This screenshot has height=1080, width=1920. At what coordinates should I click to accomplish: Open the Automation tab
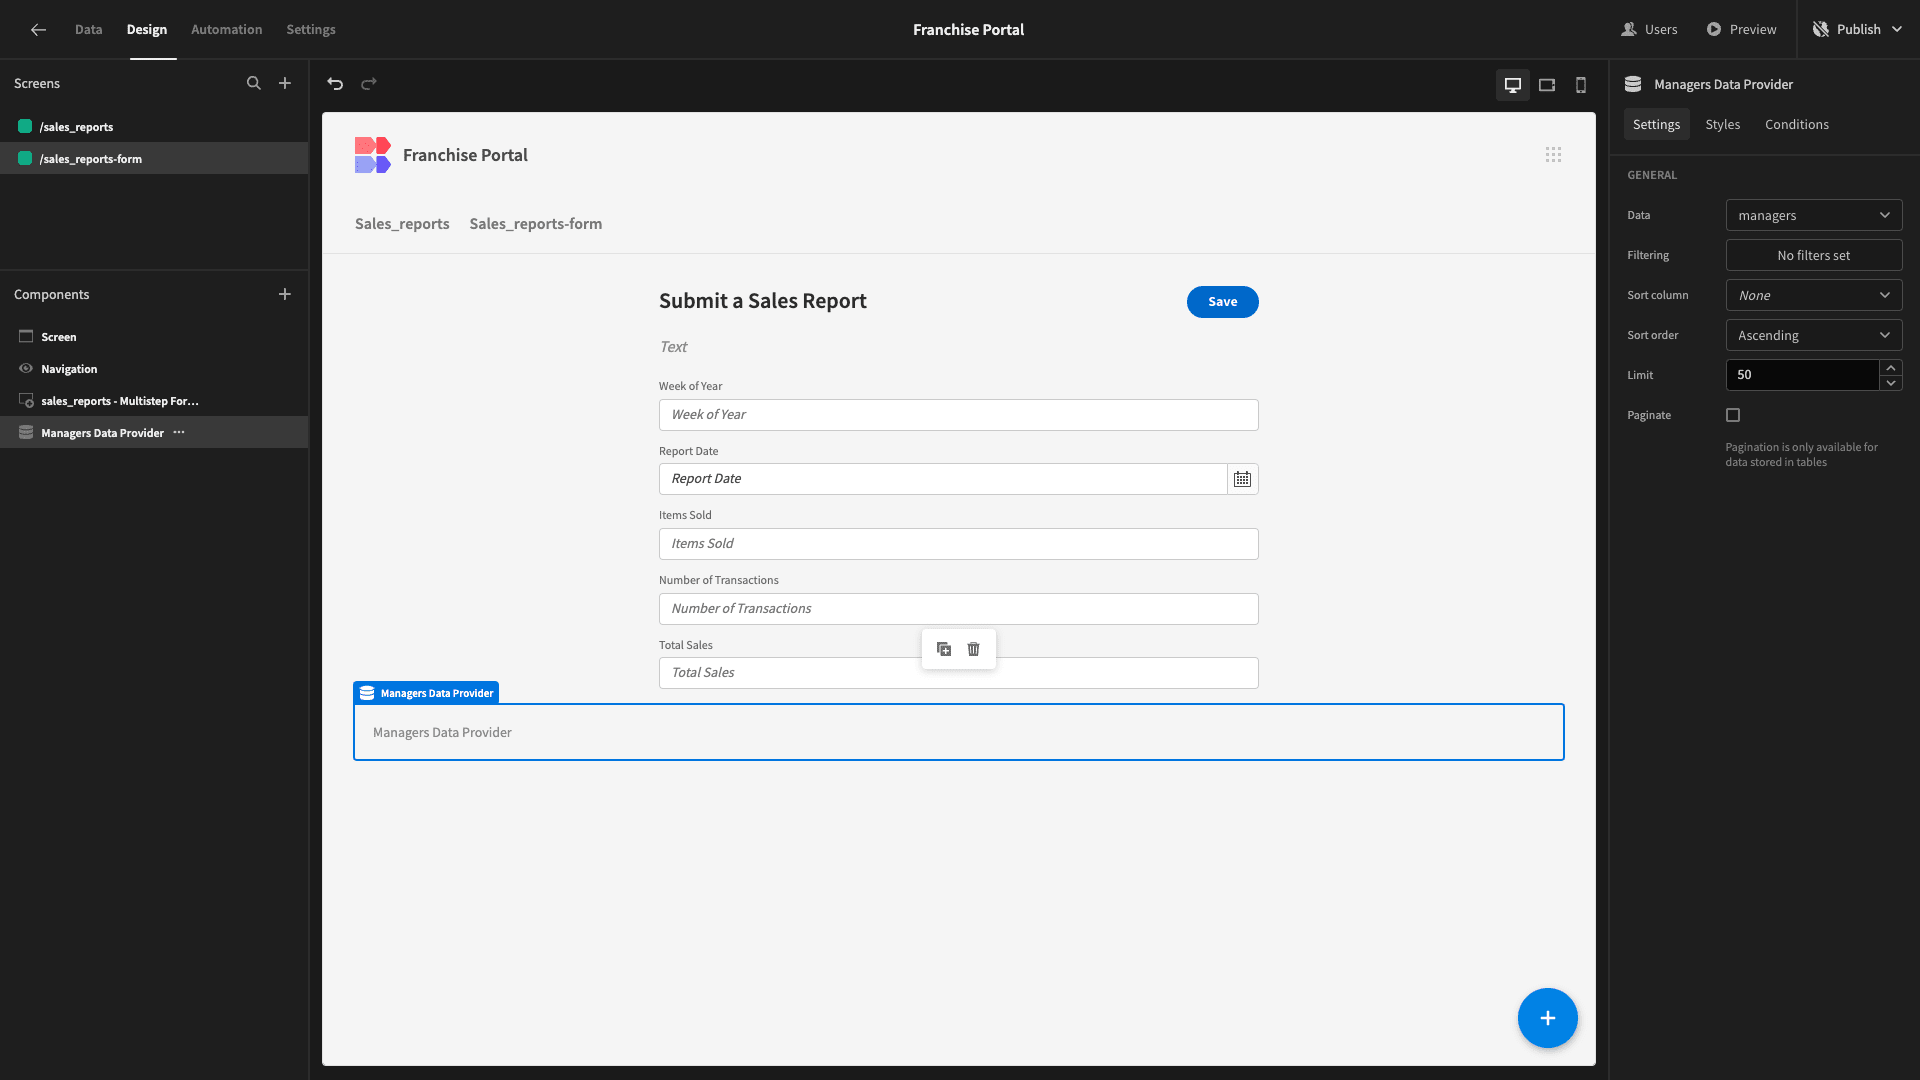click(x=226, y=30)
